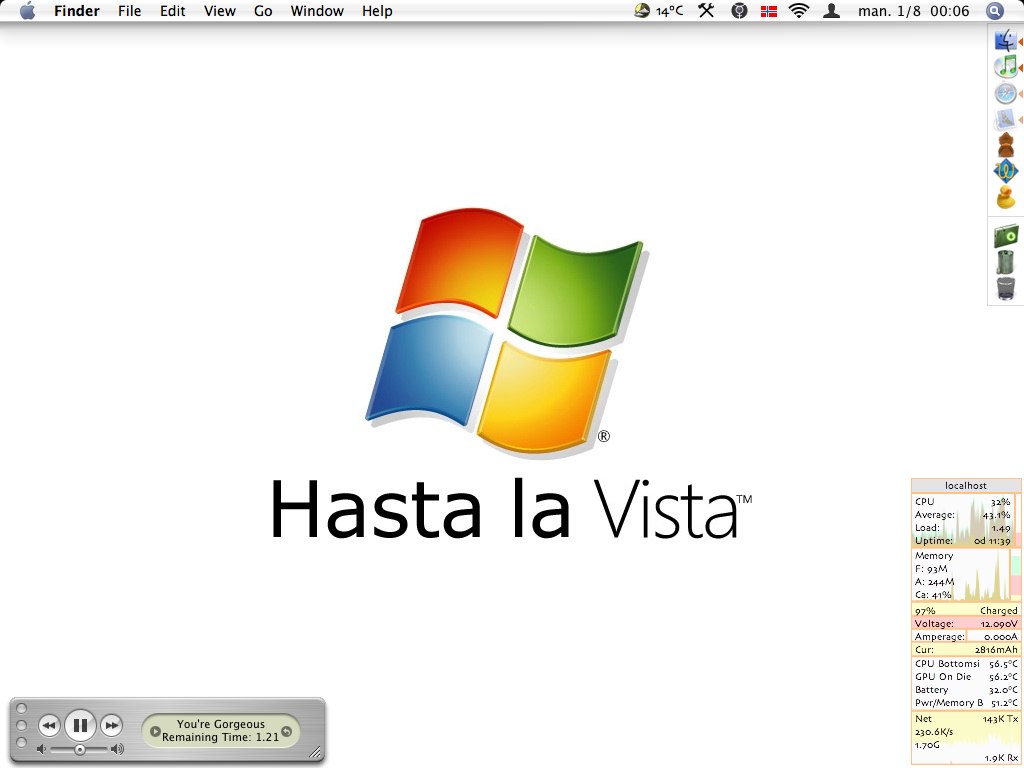The width and height of the screenshot is (1024, 768).
Task: Open the Norwegian flag input menu
Action: pos(769,11)
